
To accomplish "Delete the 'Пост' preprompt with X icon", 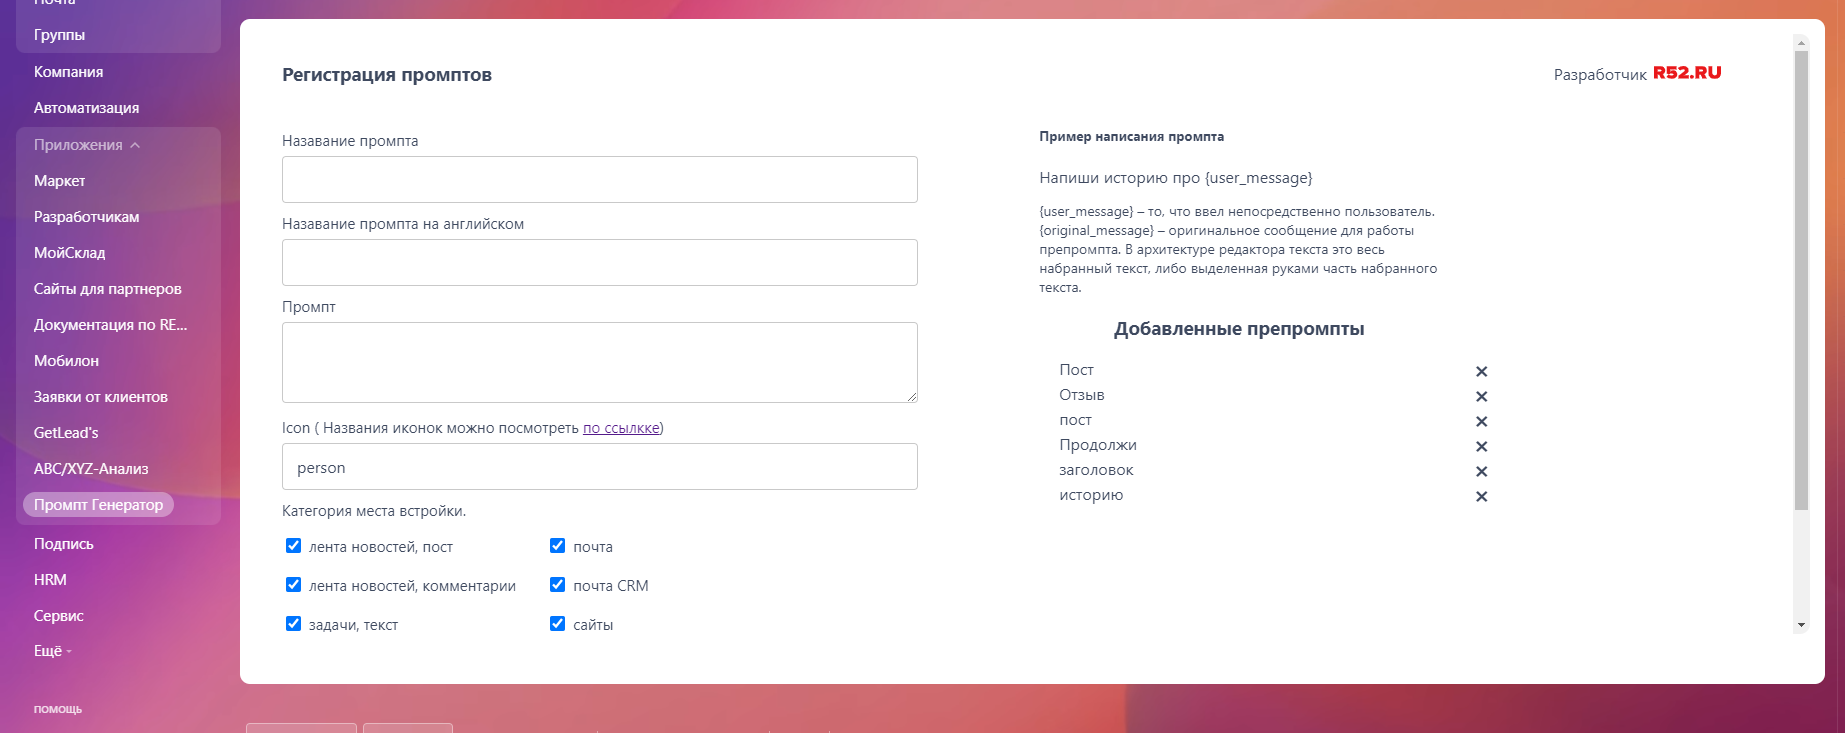I will click(1481, 371).
